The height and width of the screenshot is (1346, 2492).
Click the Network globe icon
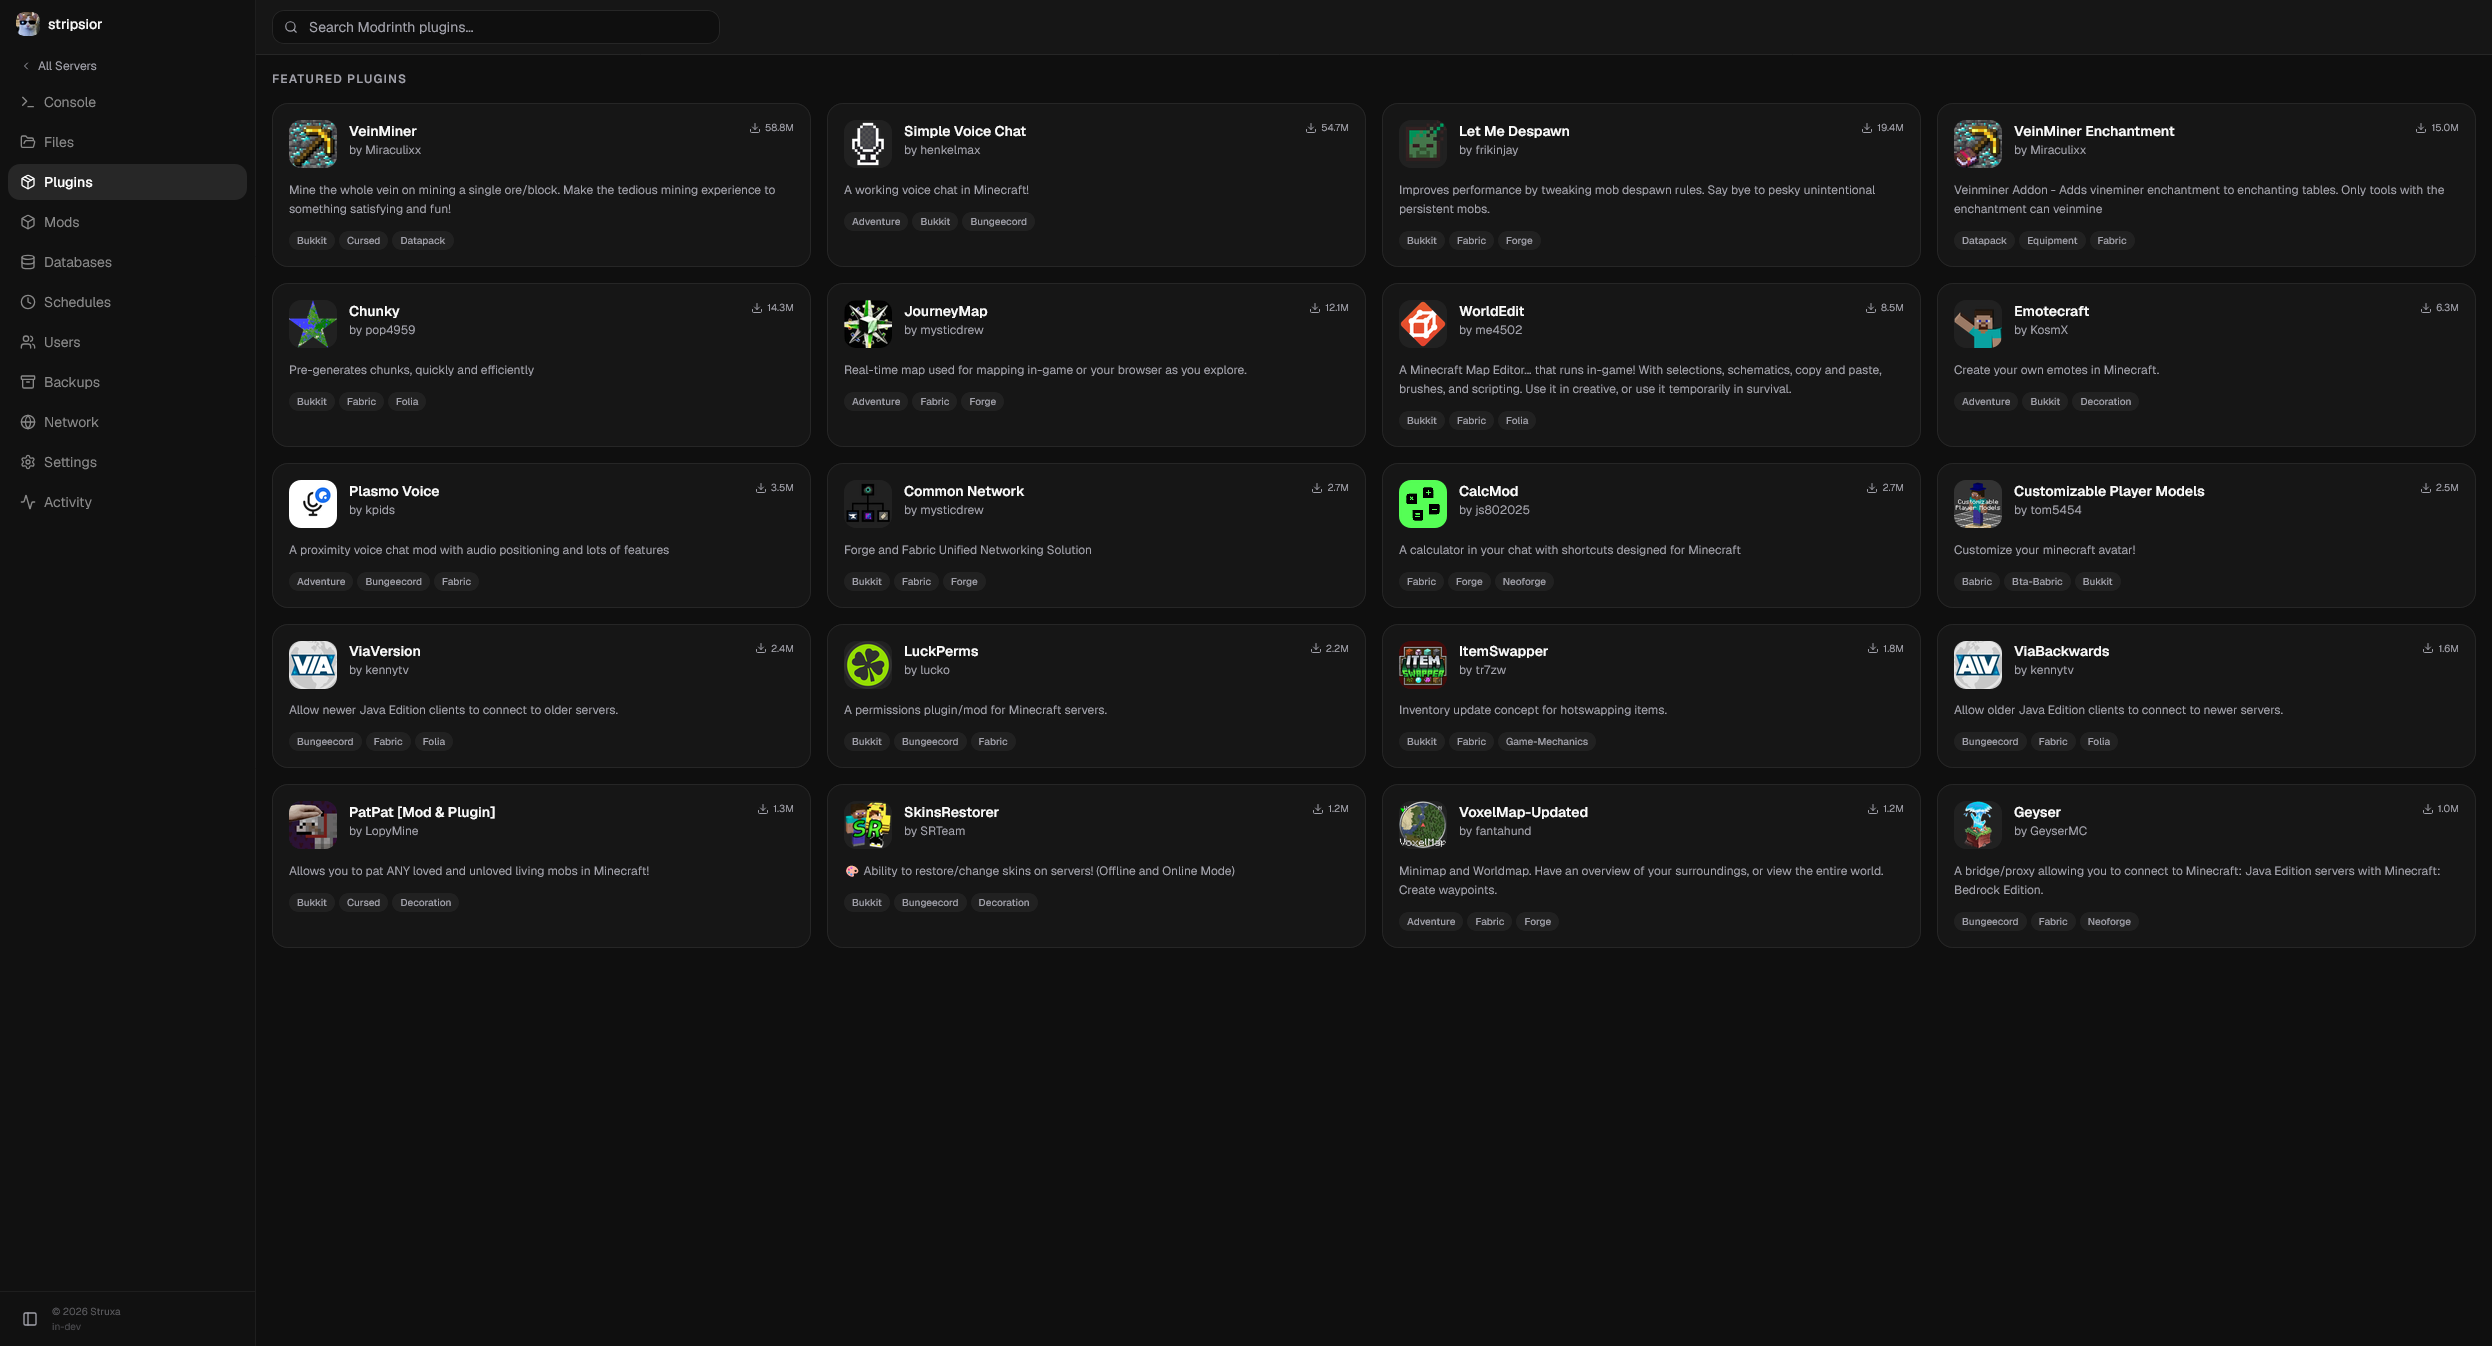(x=28, y=422)
